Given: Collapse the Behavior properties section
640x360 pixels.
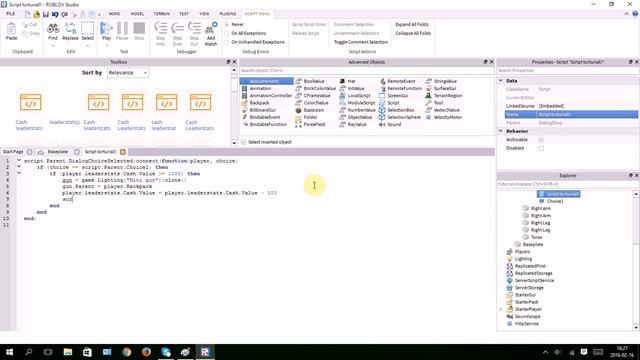Looking at the screenshot, I should [501, 131].
